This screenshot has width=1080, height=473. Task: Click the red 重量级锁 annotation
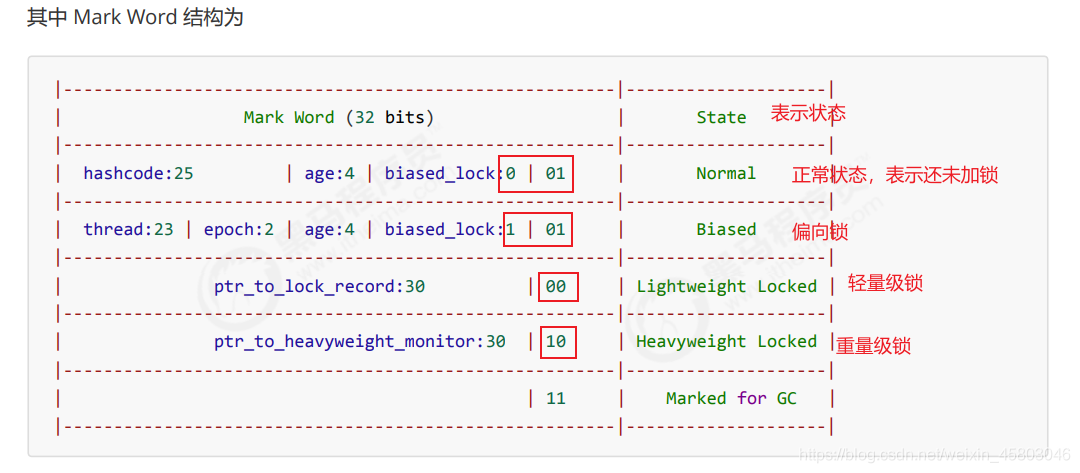click(x=873, y=345)
